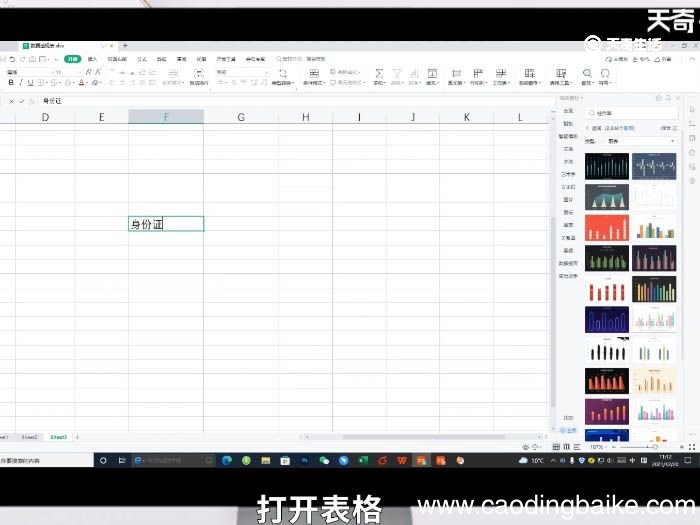
Task: Open the zoom percentage 107% dropdown
Action: (597, 447)
